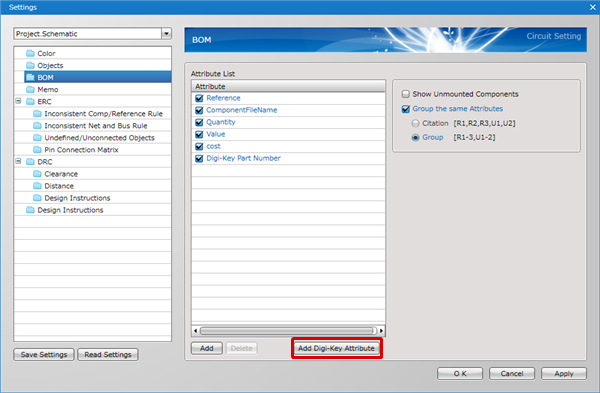Click Add Digi-Key Attribute button

tap(336, 348)
